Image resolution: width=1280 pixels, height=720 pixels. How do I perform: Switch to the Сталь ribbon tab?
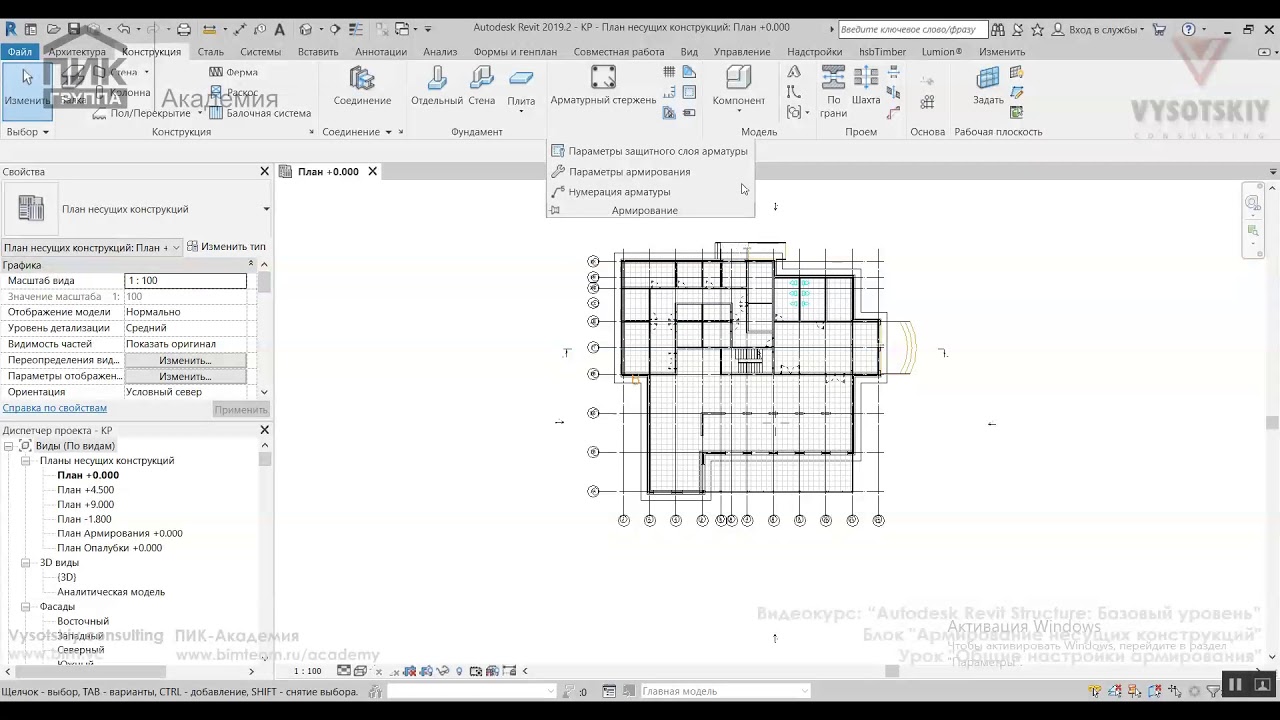click(211, 52)
